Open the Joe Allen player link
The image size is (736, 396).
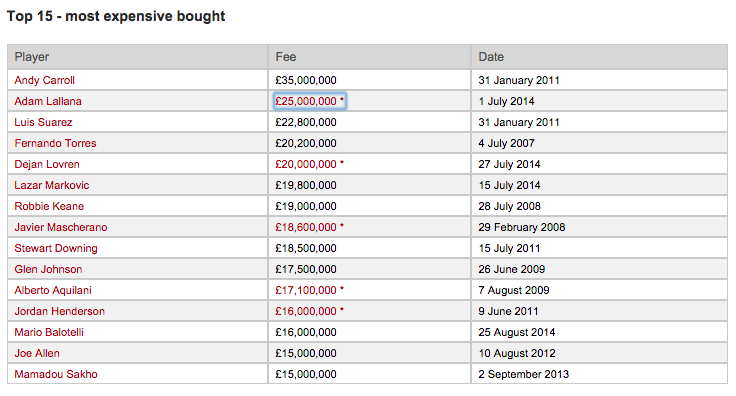point(37,353)
